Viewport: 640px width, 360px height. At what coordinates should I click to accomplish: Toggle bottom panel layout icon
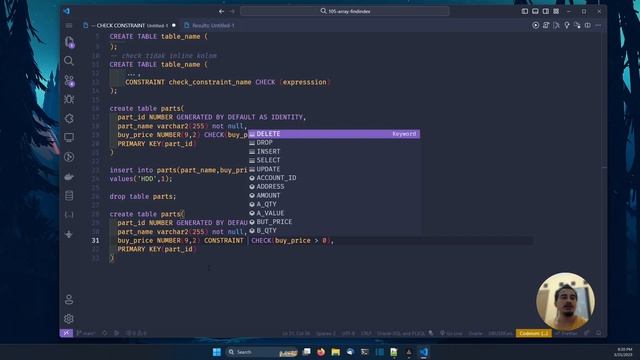pos(535,11)
